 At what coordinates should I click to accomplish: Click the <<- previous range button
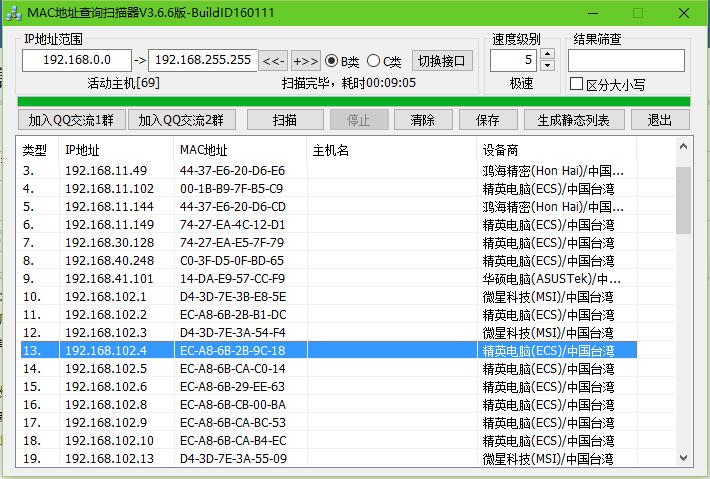coord(273,61)
